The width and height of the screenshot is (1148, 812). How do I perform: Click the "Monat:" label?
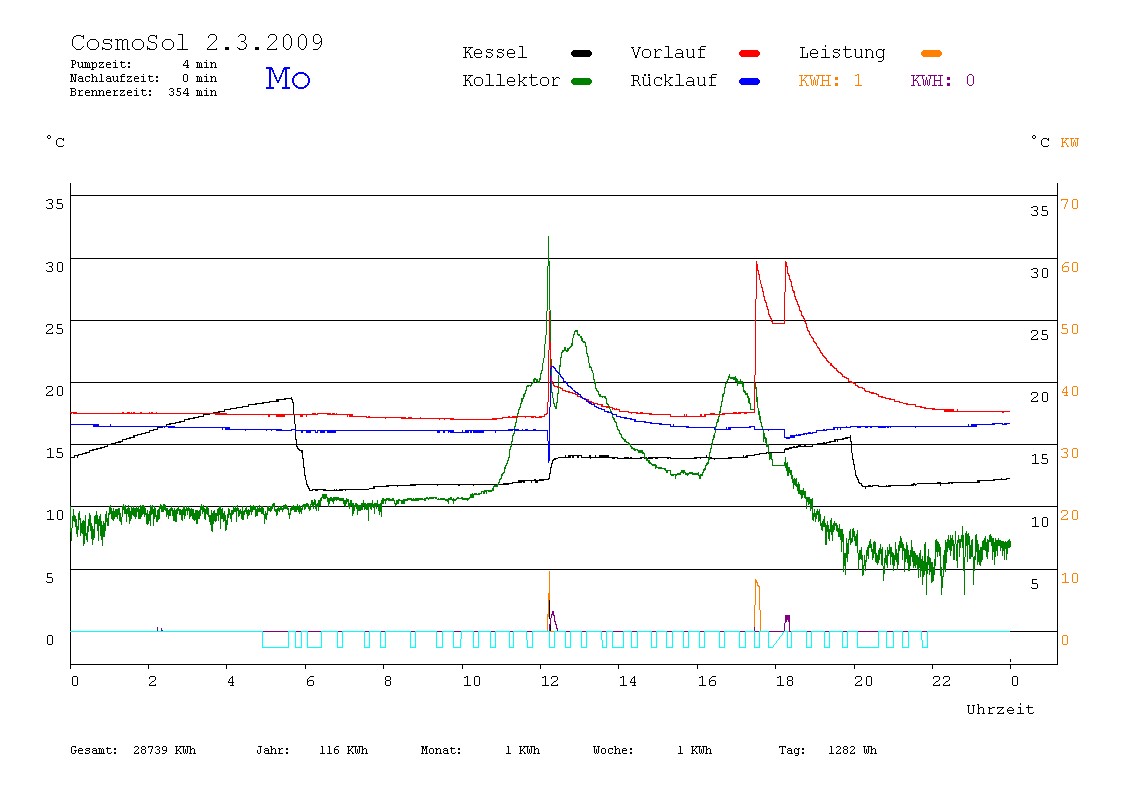coord(441,750)
